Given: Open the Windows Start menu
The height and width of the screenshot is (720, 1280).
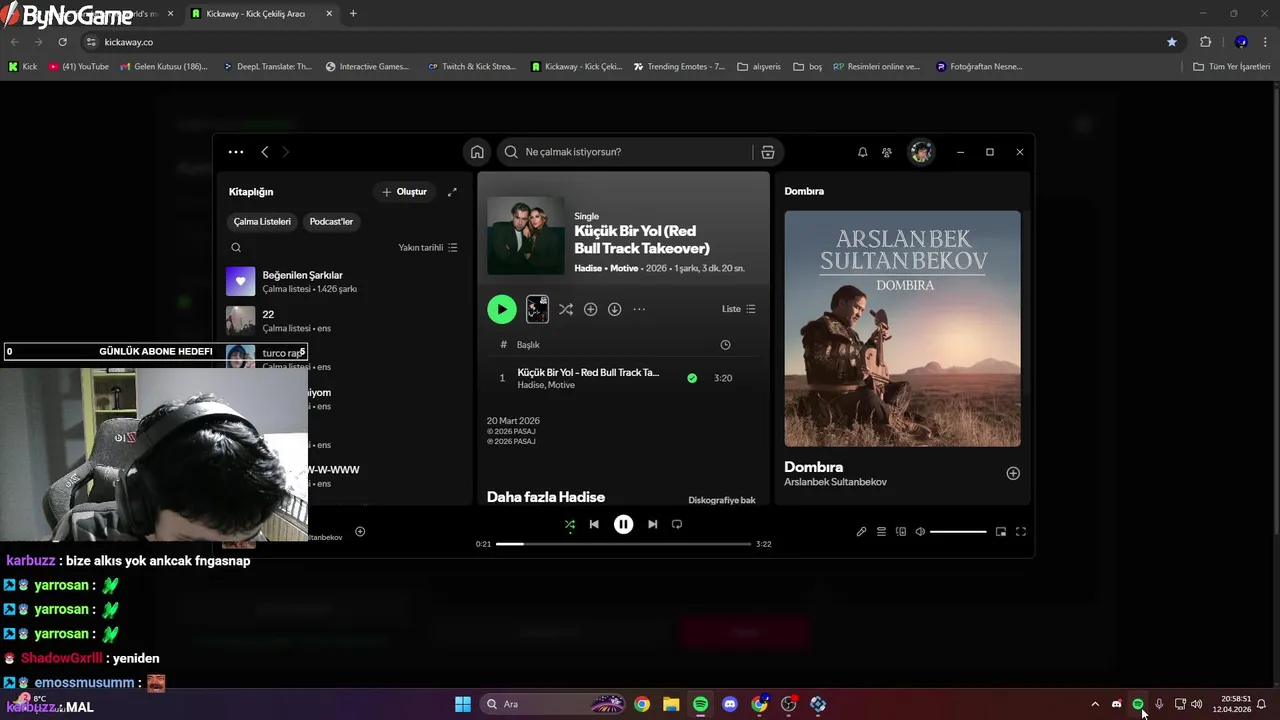Looking at the screenshot, I should point(463,704).
